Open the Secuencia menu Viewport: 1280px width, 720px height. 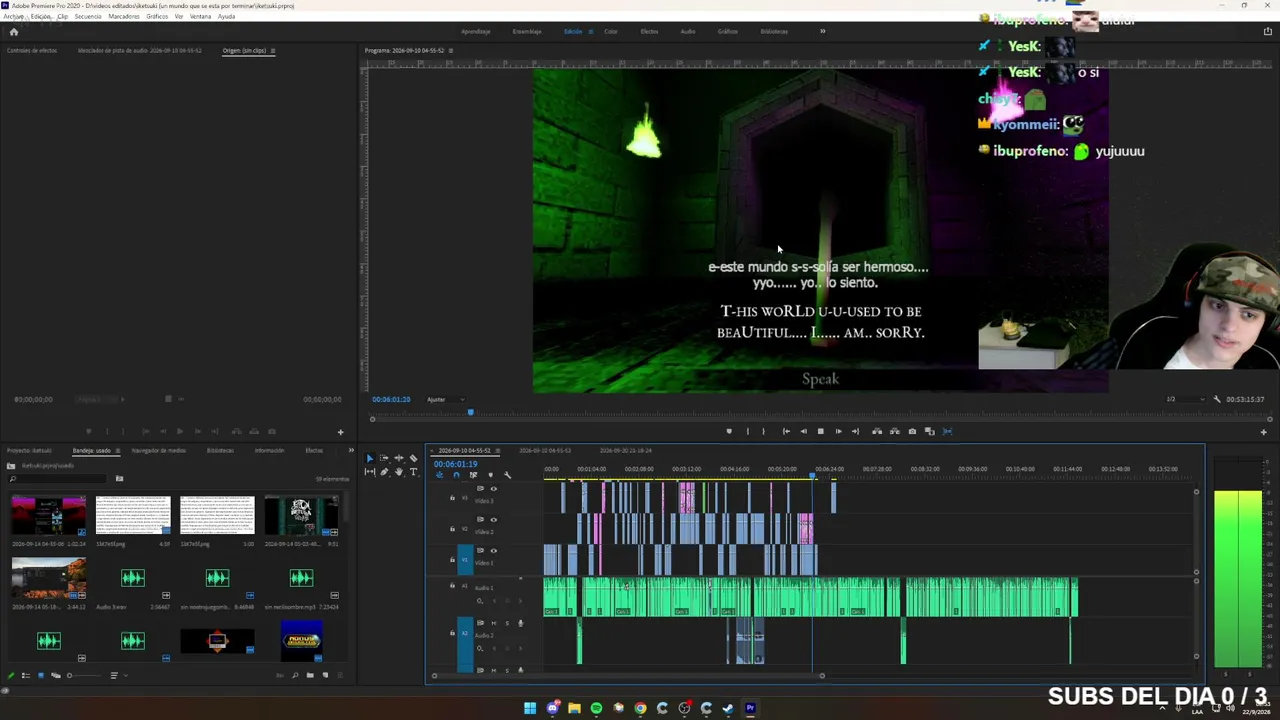(x=88, y=16)
